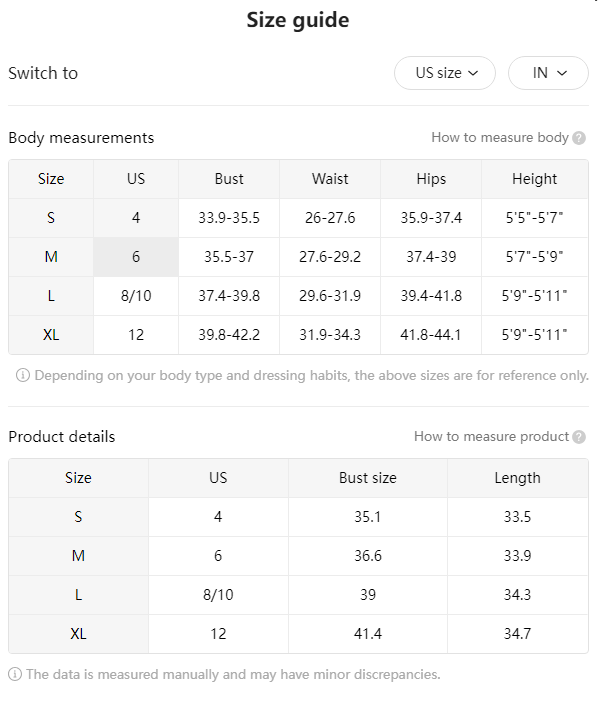Click the Height column header
Screen dimensions: 599x701
(x=535, y=179)
